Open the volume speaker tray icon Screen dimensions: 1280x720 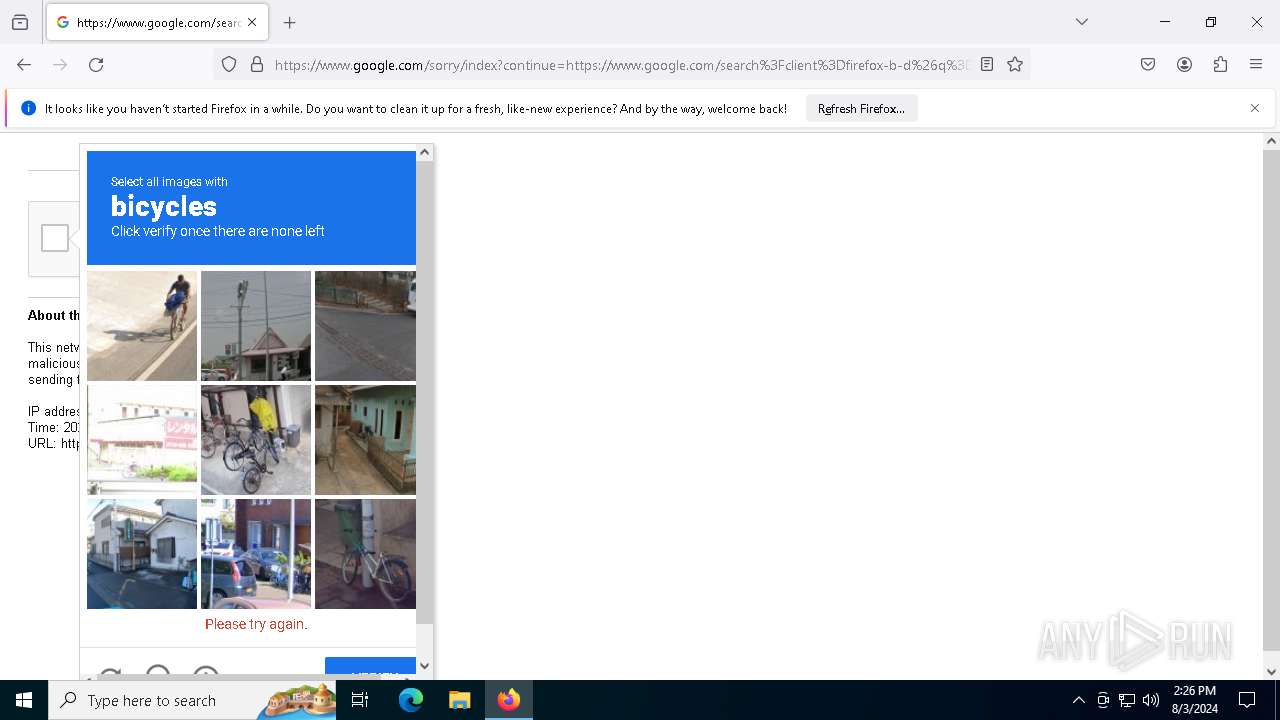tap(1151, 700)
